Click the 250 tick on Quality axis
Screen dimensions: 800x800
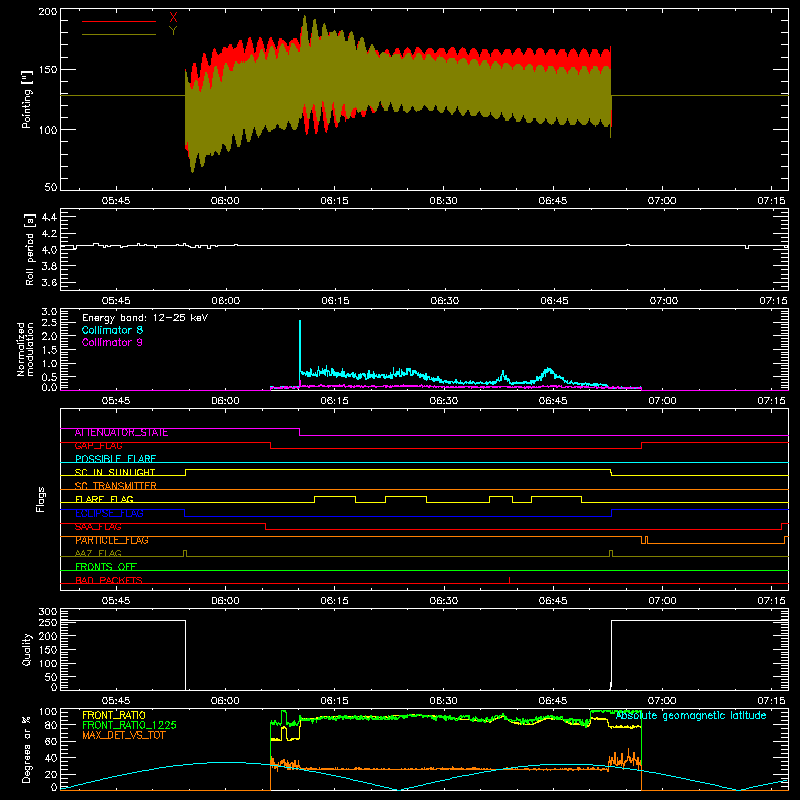click(x=48, y=623)
